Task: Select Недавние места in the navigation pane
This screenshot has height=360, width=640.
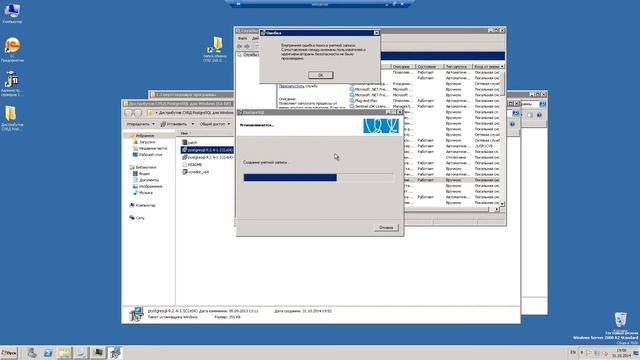Action: pos(150,148)
